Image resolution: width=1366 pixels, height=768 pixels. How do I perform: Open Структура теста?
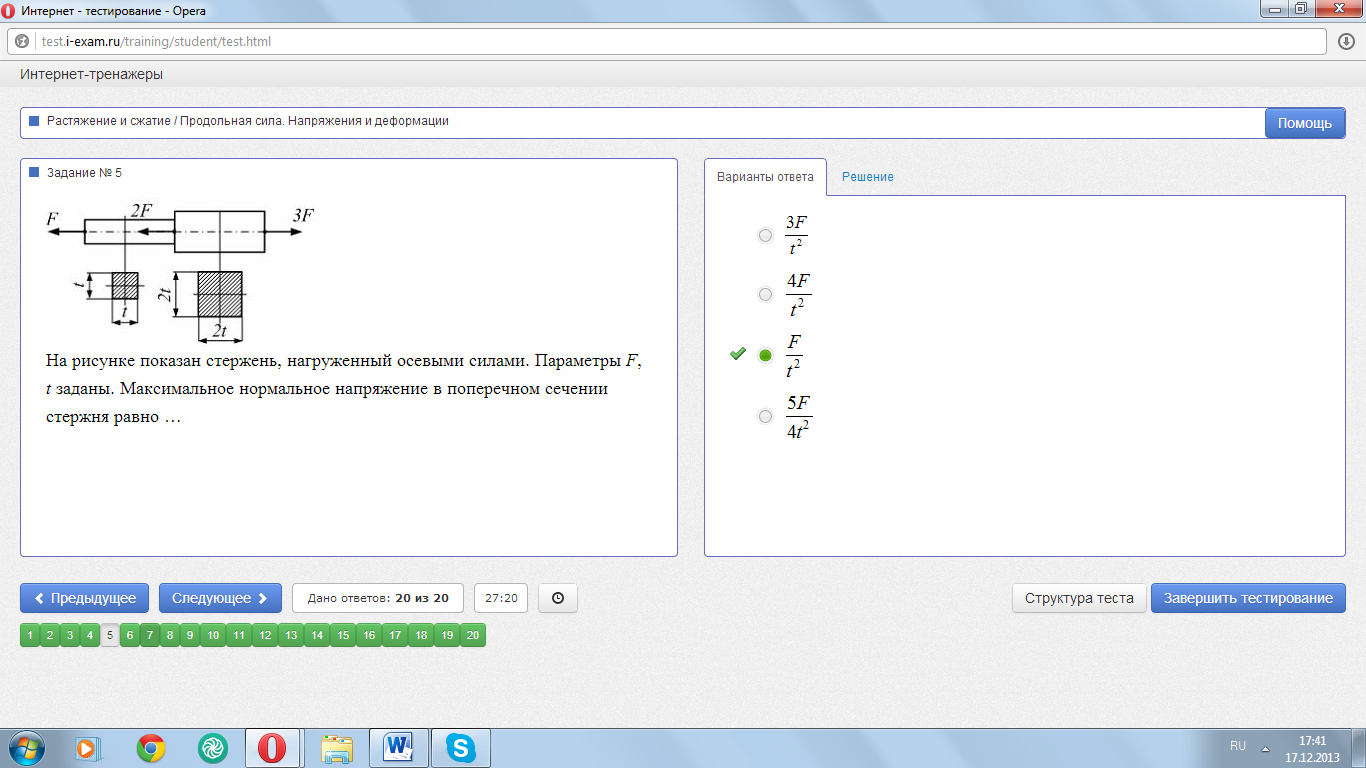pos(1079,598)
